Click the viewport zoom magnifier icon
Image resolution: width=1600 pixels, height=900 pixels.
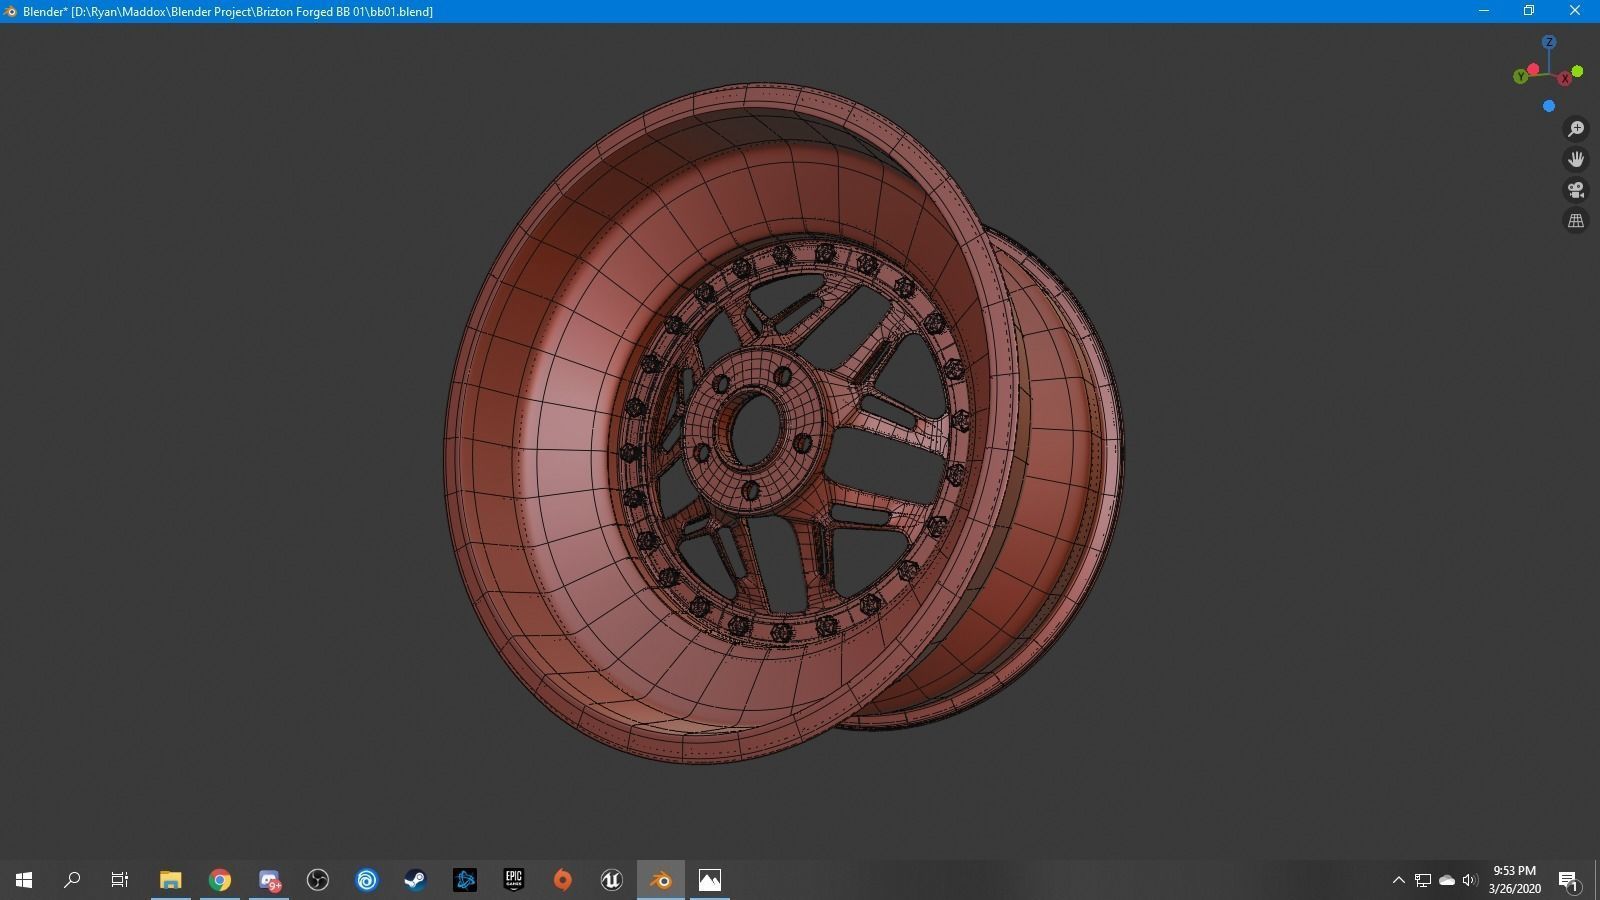pyautogui.click(x=1576, y=129)
